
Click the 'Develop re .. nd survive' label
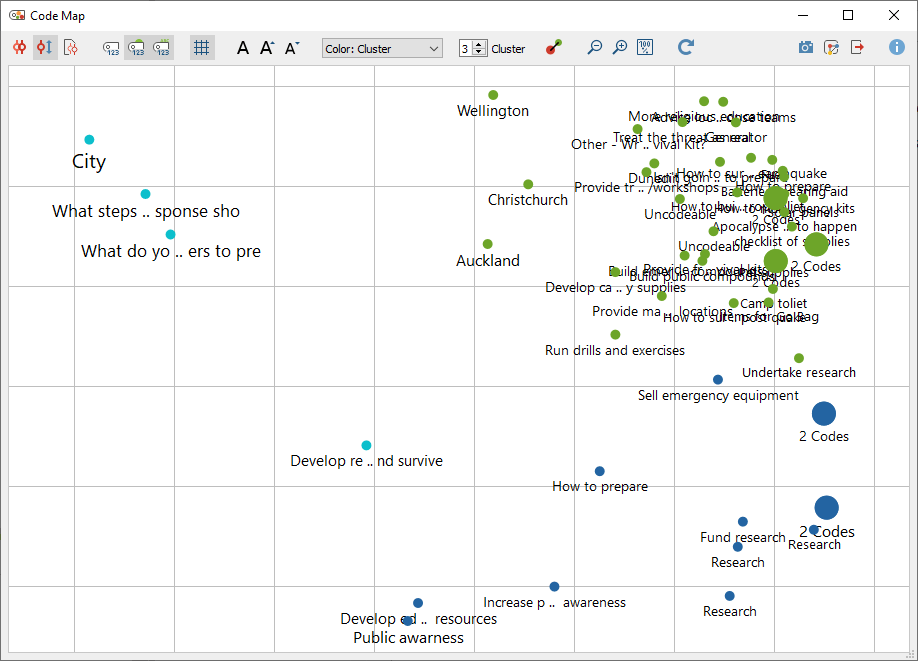pyautogui.click(x=366, y=461)
